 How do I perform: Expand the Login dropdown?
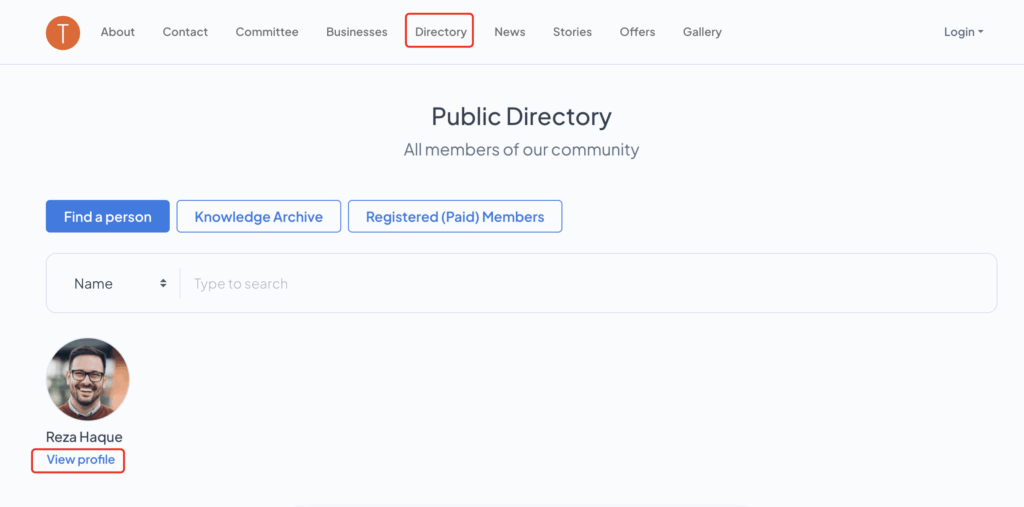coord(963,32)
